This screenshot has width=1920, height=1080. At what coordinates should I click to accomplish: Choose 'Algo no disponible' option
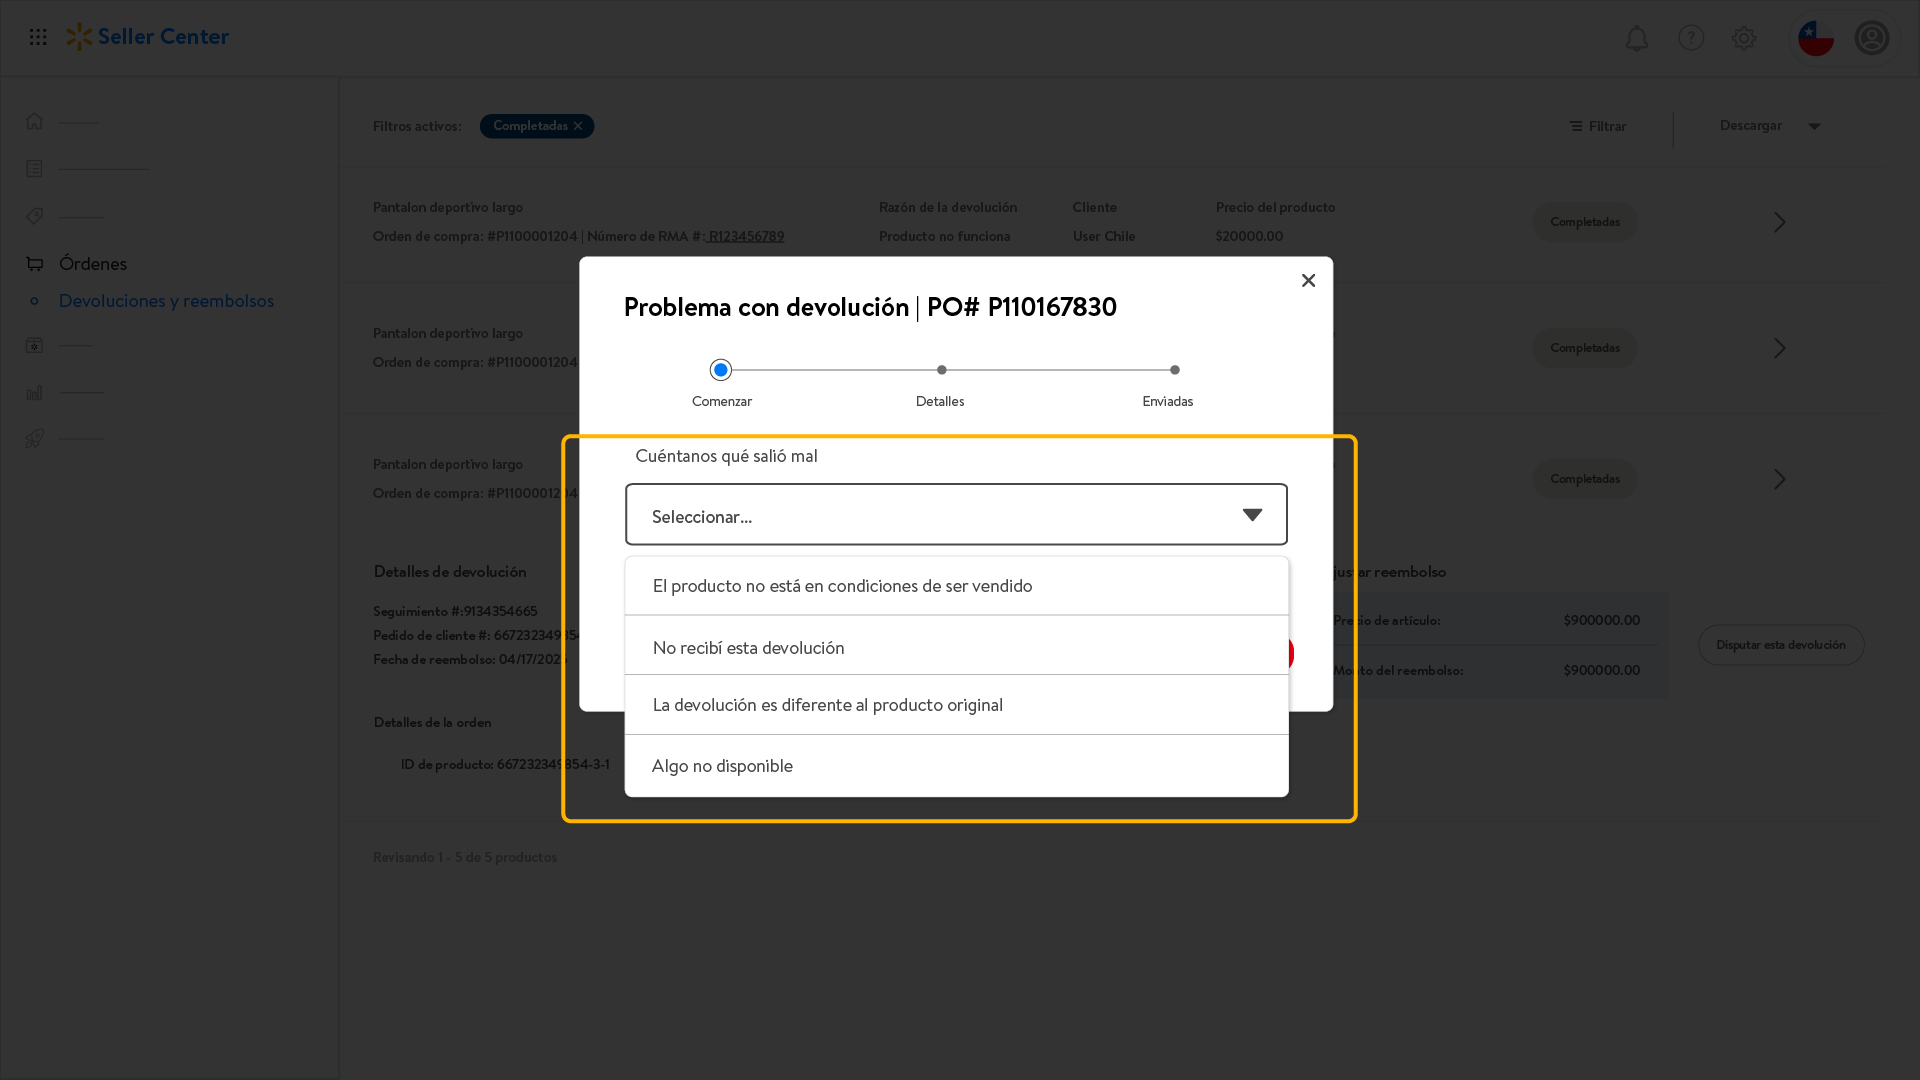956,766
